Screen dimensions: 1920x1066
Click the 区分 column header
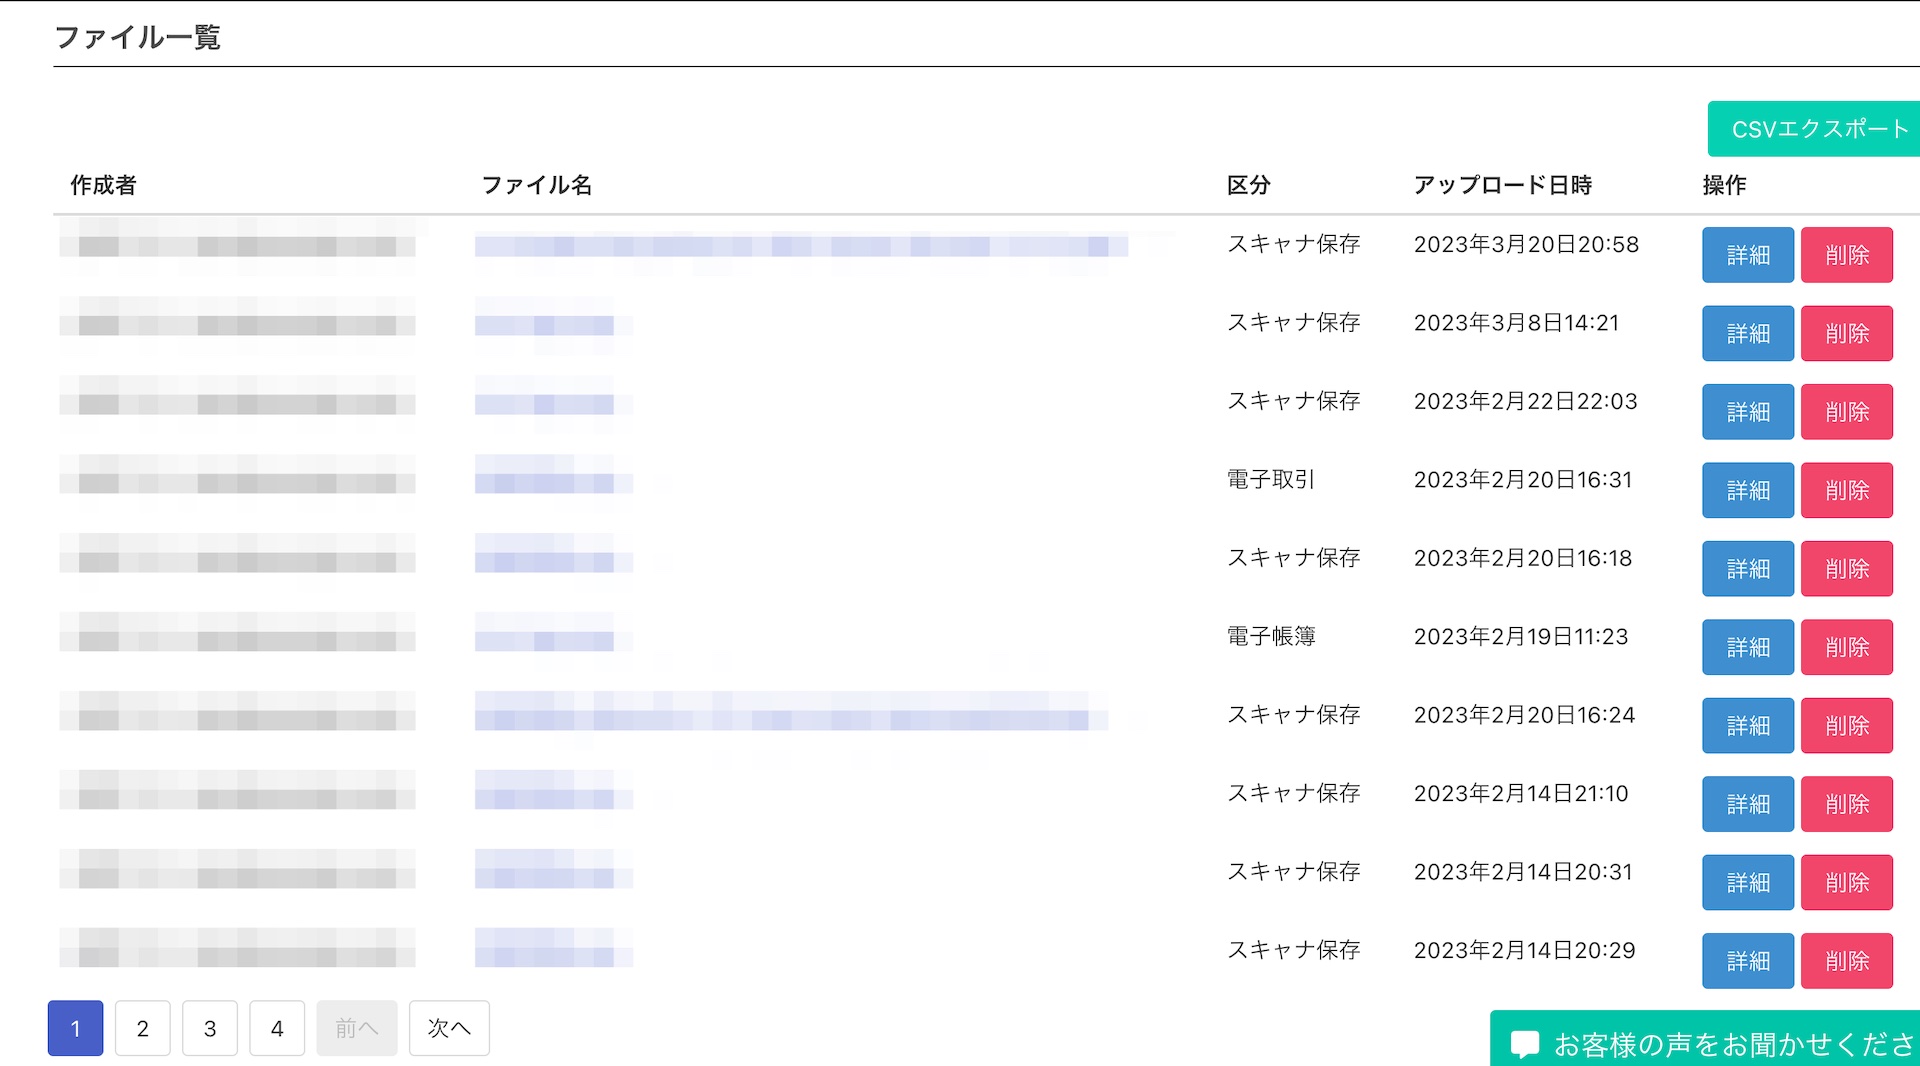click(x=1249, y=185)
